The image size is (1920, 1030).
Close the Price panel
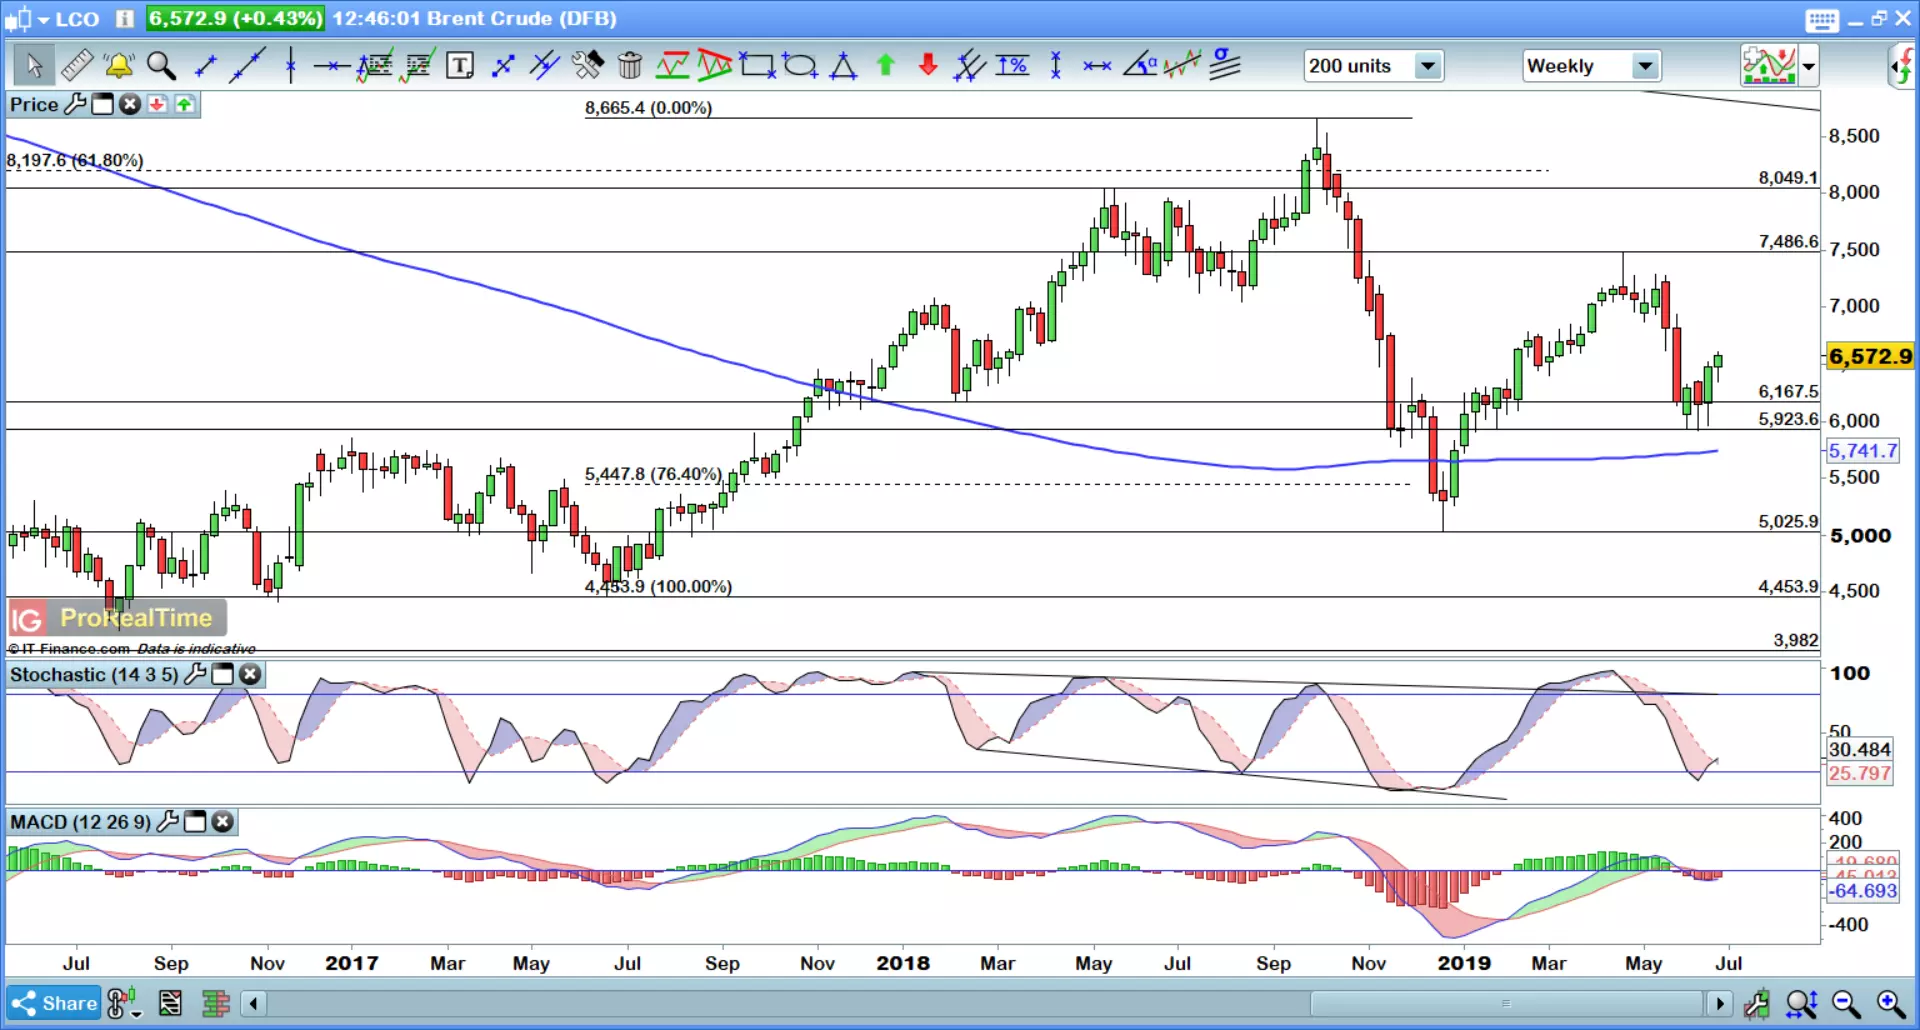point(129,104)
